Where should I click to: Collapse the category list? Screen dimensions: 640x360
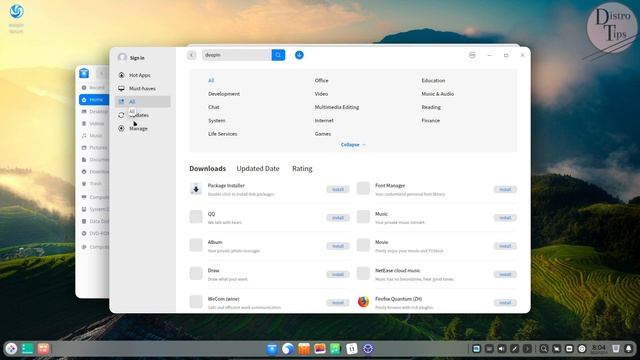point(353,145)
